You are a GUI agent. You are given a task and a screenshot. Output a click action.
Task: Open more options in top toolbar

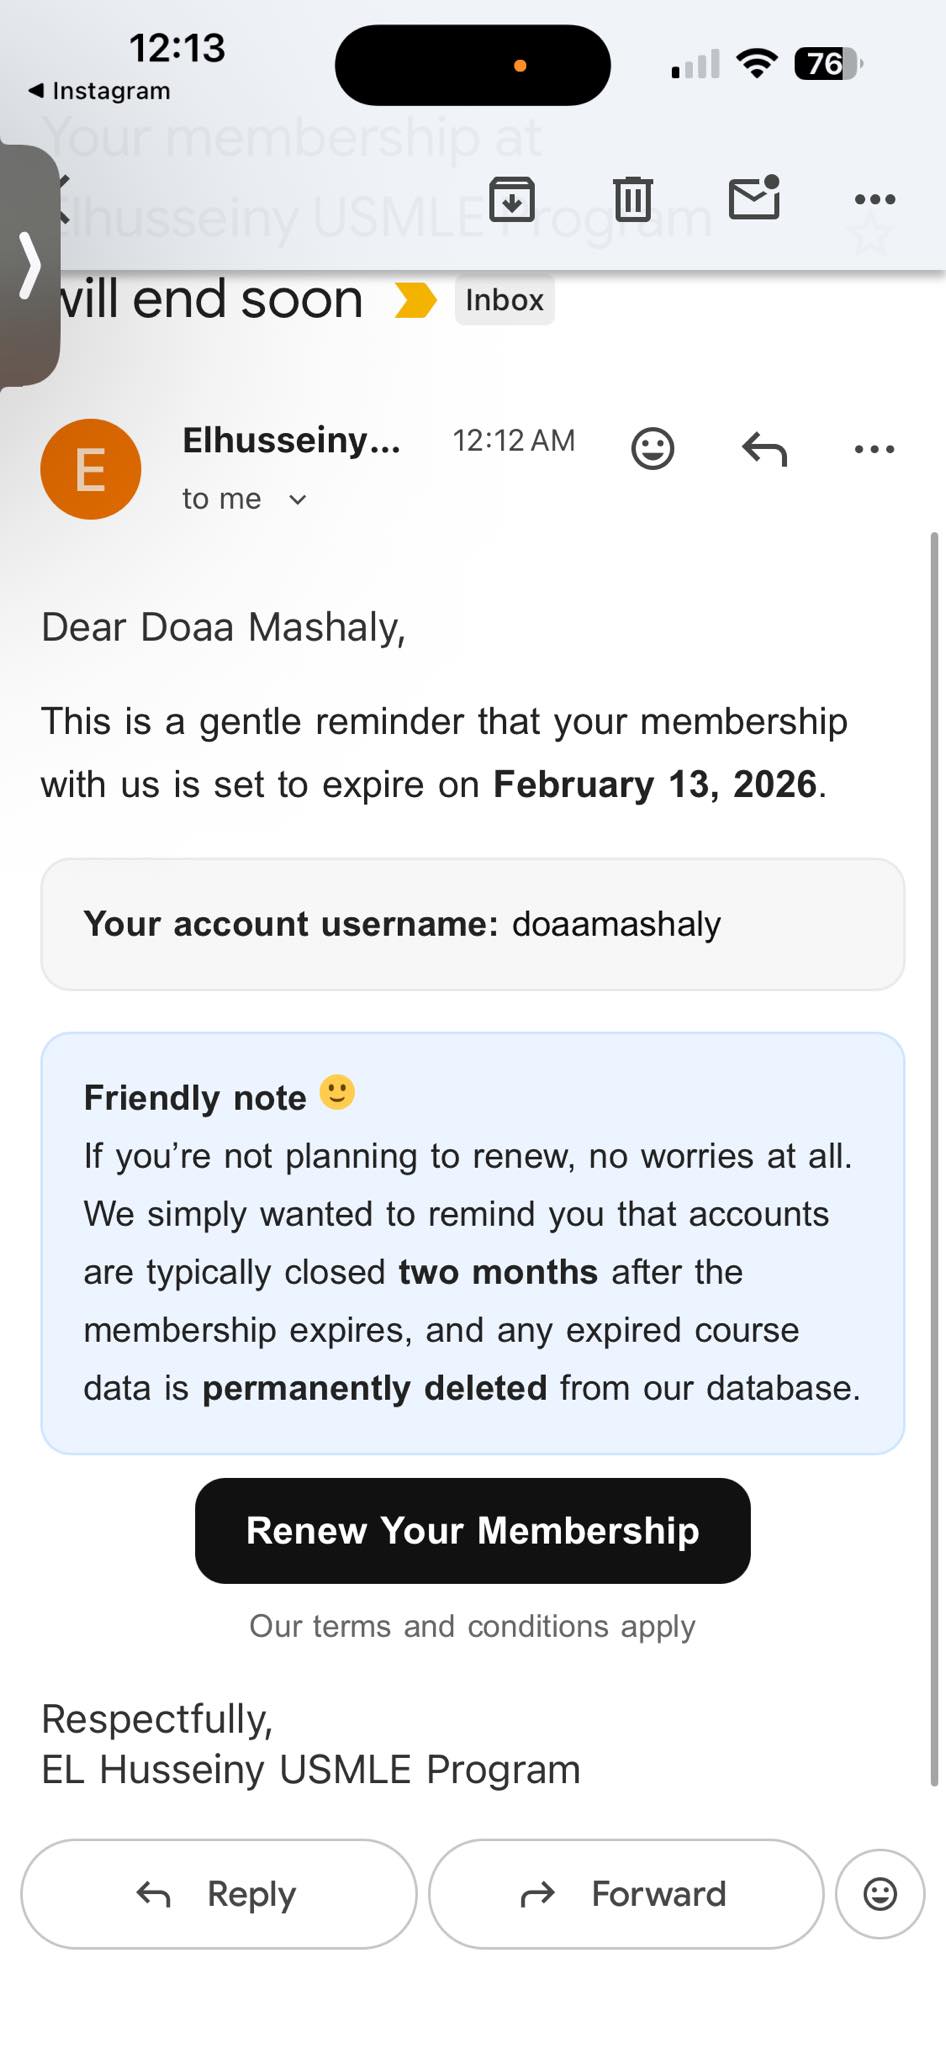[875, 199]
